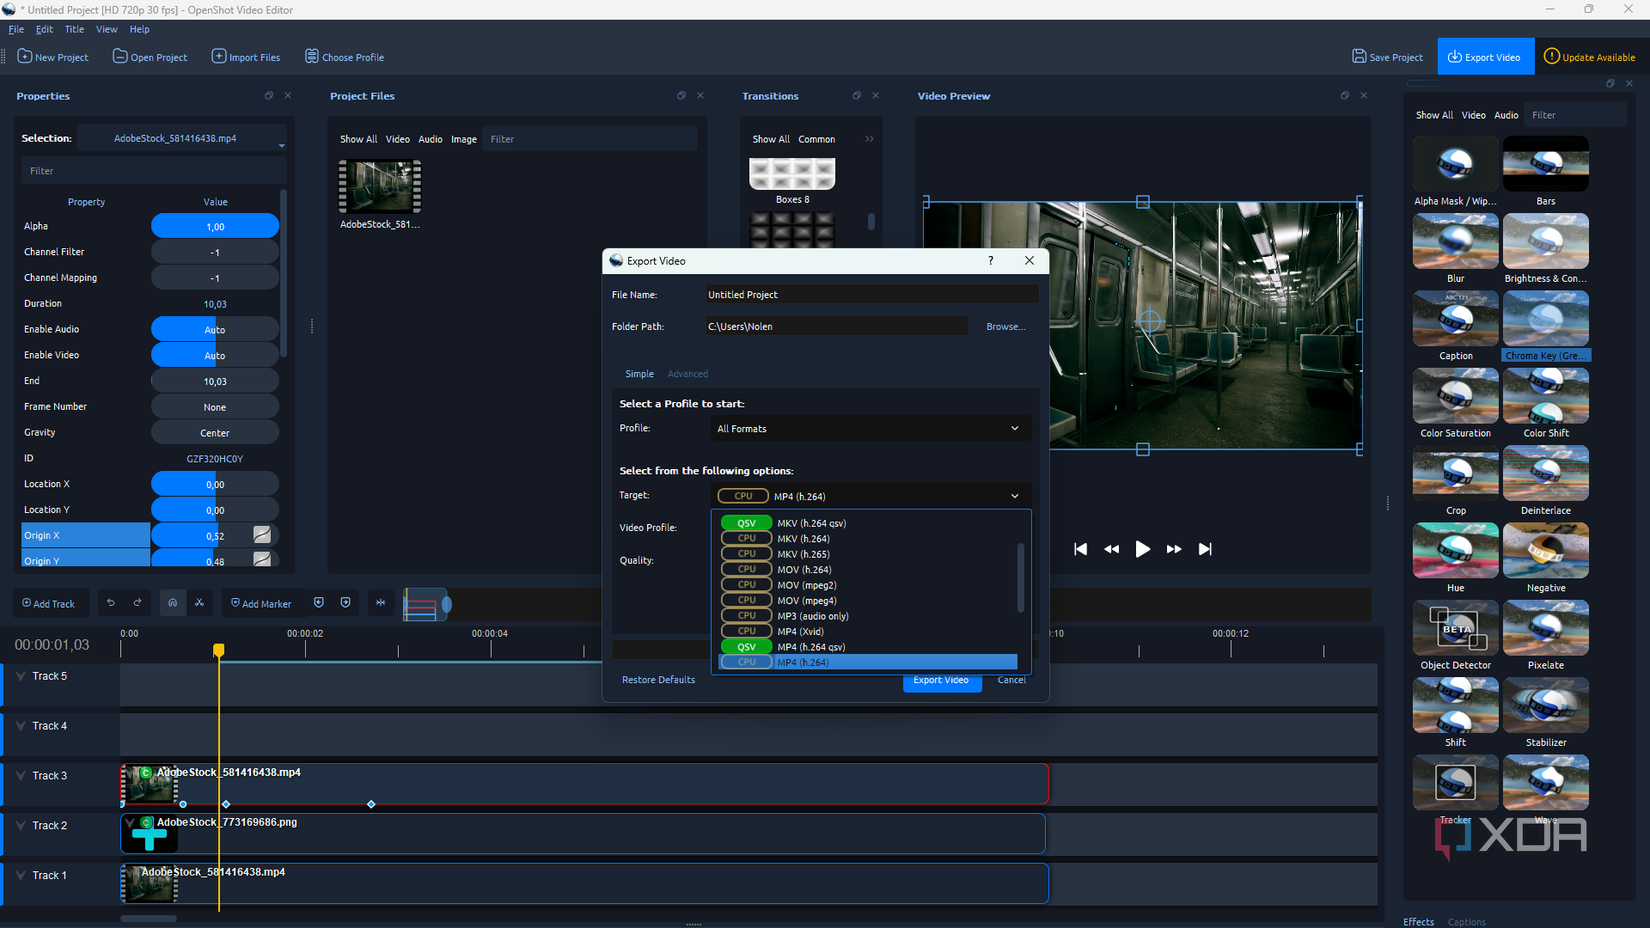1650x928 pixels.
Task: Toggle the timeline Snapping magnet button
Action: coord(172,603)
